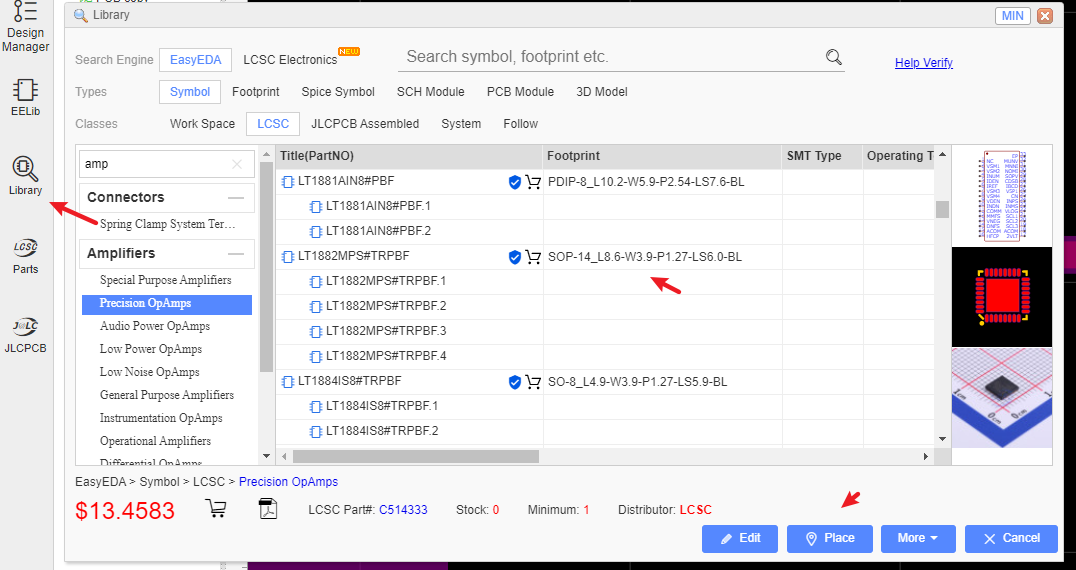Click the symbol icon of LT1882MPS#TRPBF.1

[315, 281]
